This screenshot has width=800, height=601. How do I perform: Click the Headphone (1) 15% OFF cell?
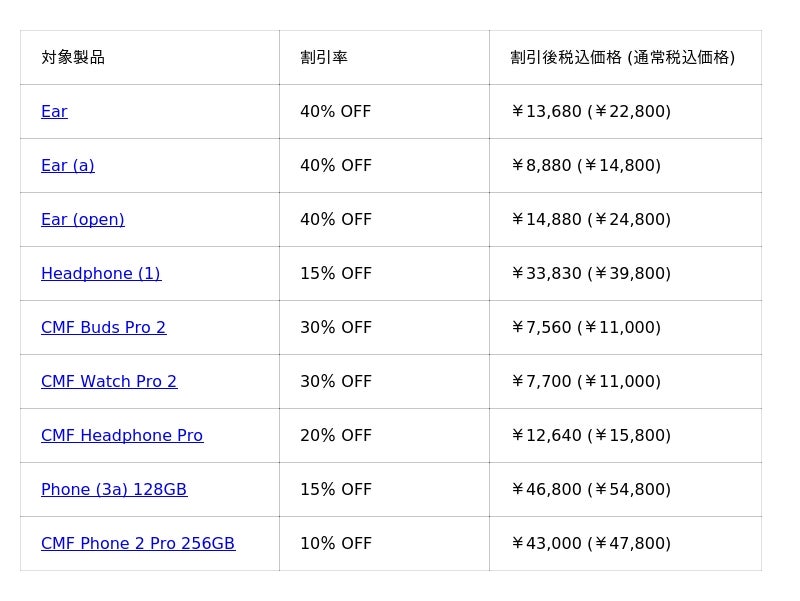pos(336,274)
